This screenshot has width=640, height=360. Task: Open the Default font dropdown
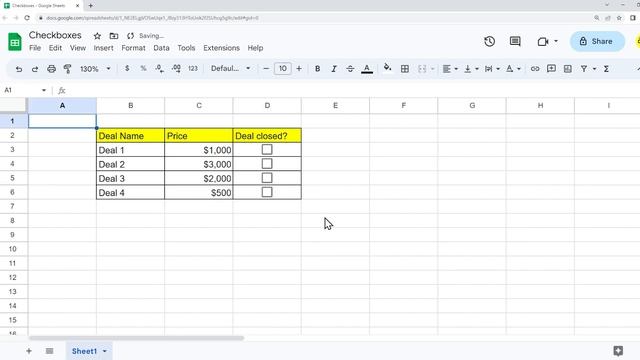(x=230, y=69)
